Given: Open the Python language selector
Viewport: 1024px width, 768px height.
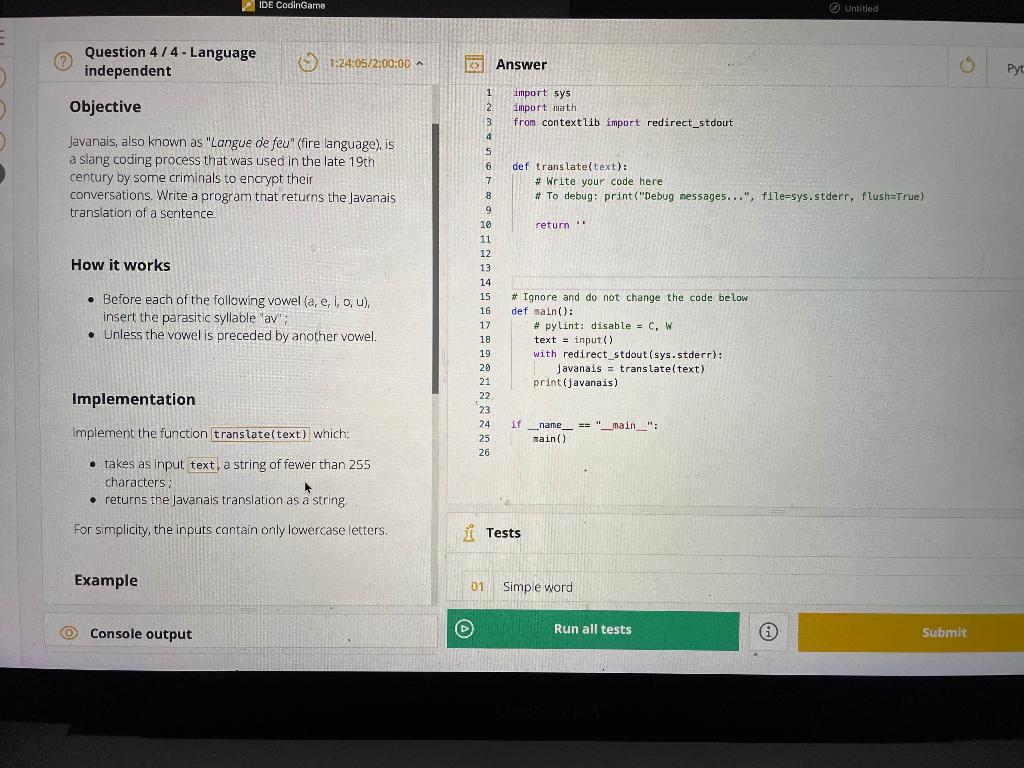Looking at the screenshot, I should [1013, 67].
